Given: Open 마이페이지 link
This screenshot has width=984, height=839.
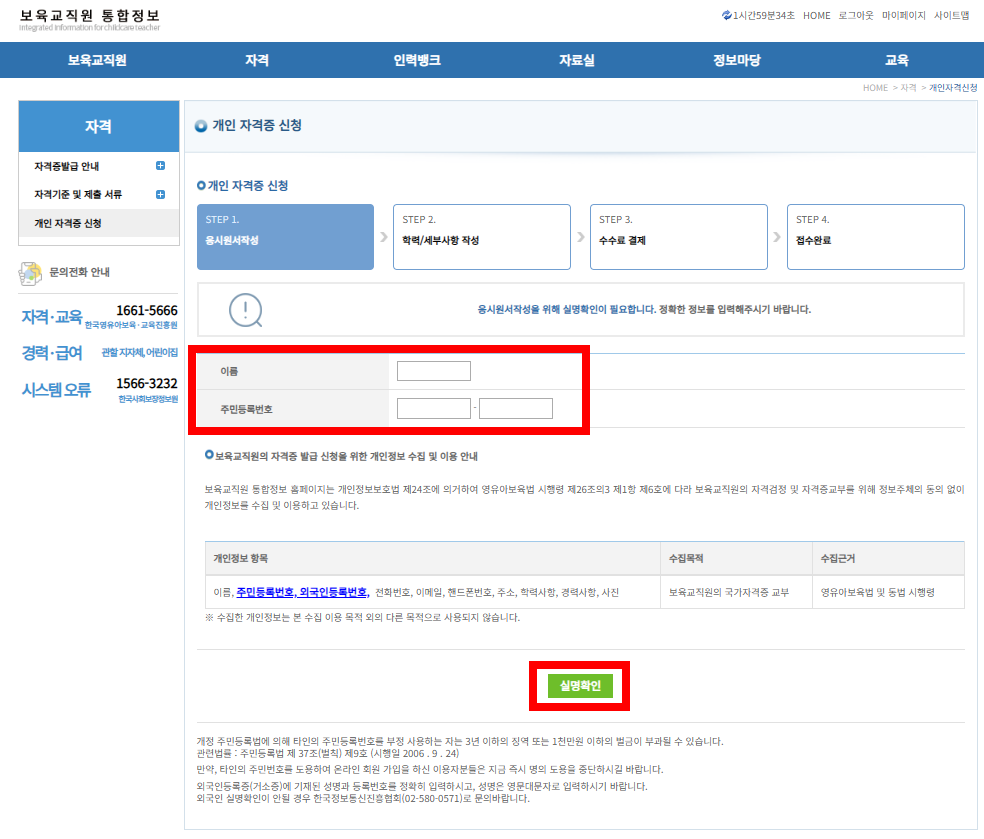Looking at the screenshot, I should (x=904, y=16).
